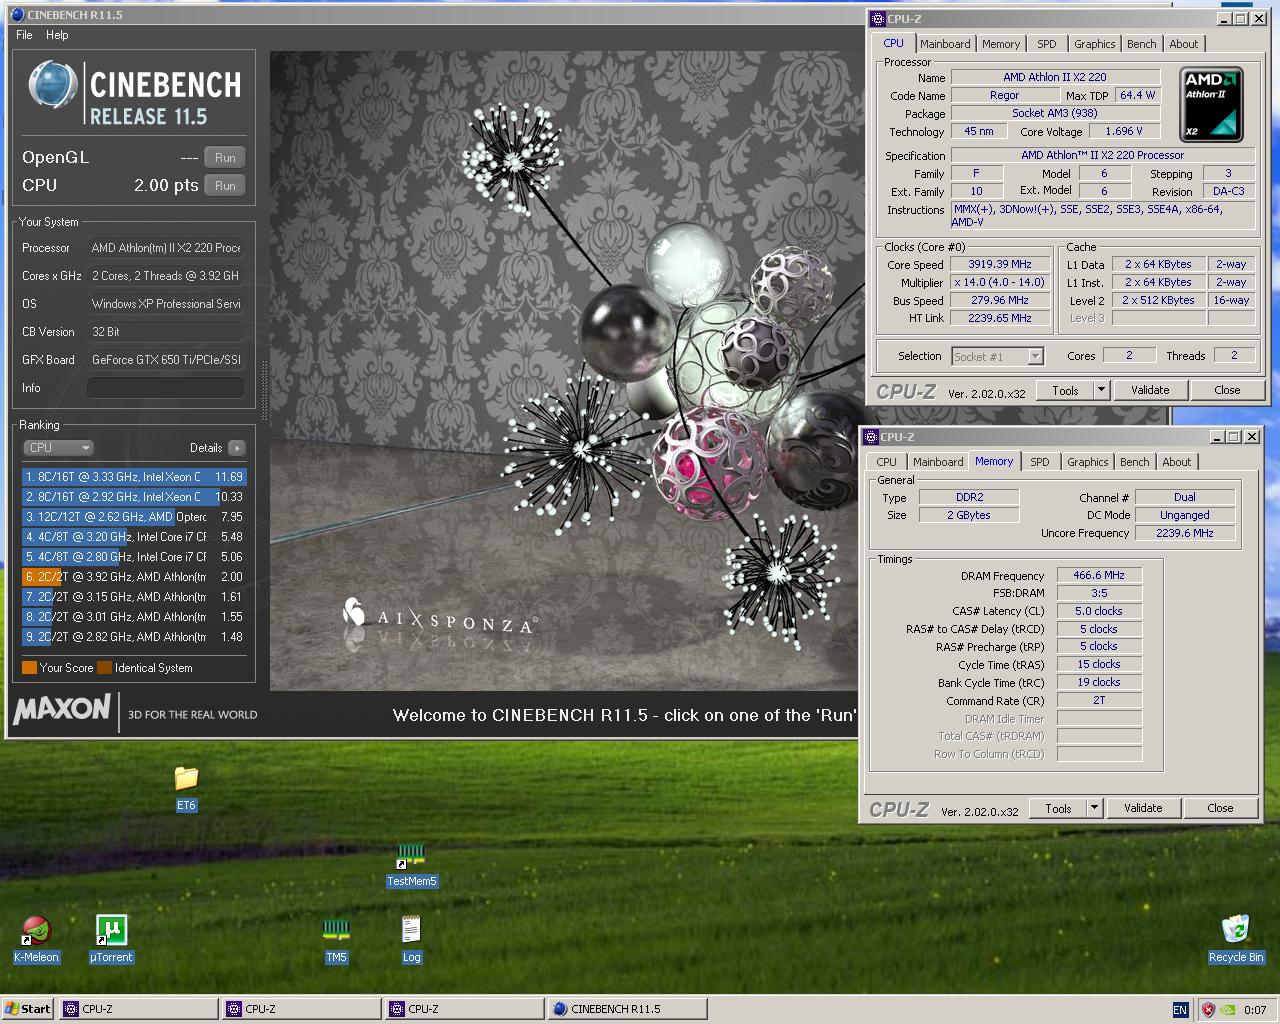Open the Start menu
Image resolution: width=1280 pixels, height=1024 pixels.
tap(28, 1009)
